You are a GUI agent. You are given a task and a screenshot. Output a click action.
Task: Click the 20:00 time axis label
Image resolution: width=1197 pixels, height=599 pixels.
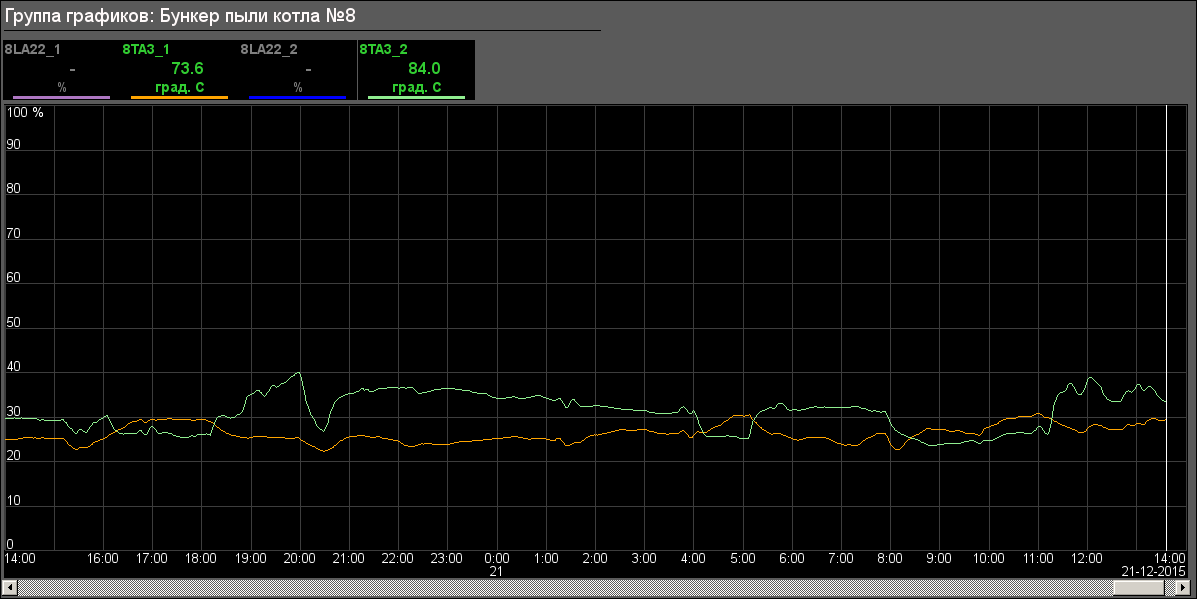(x=299, y=558)
